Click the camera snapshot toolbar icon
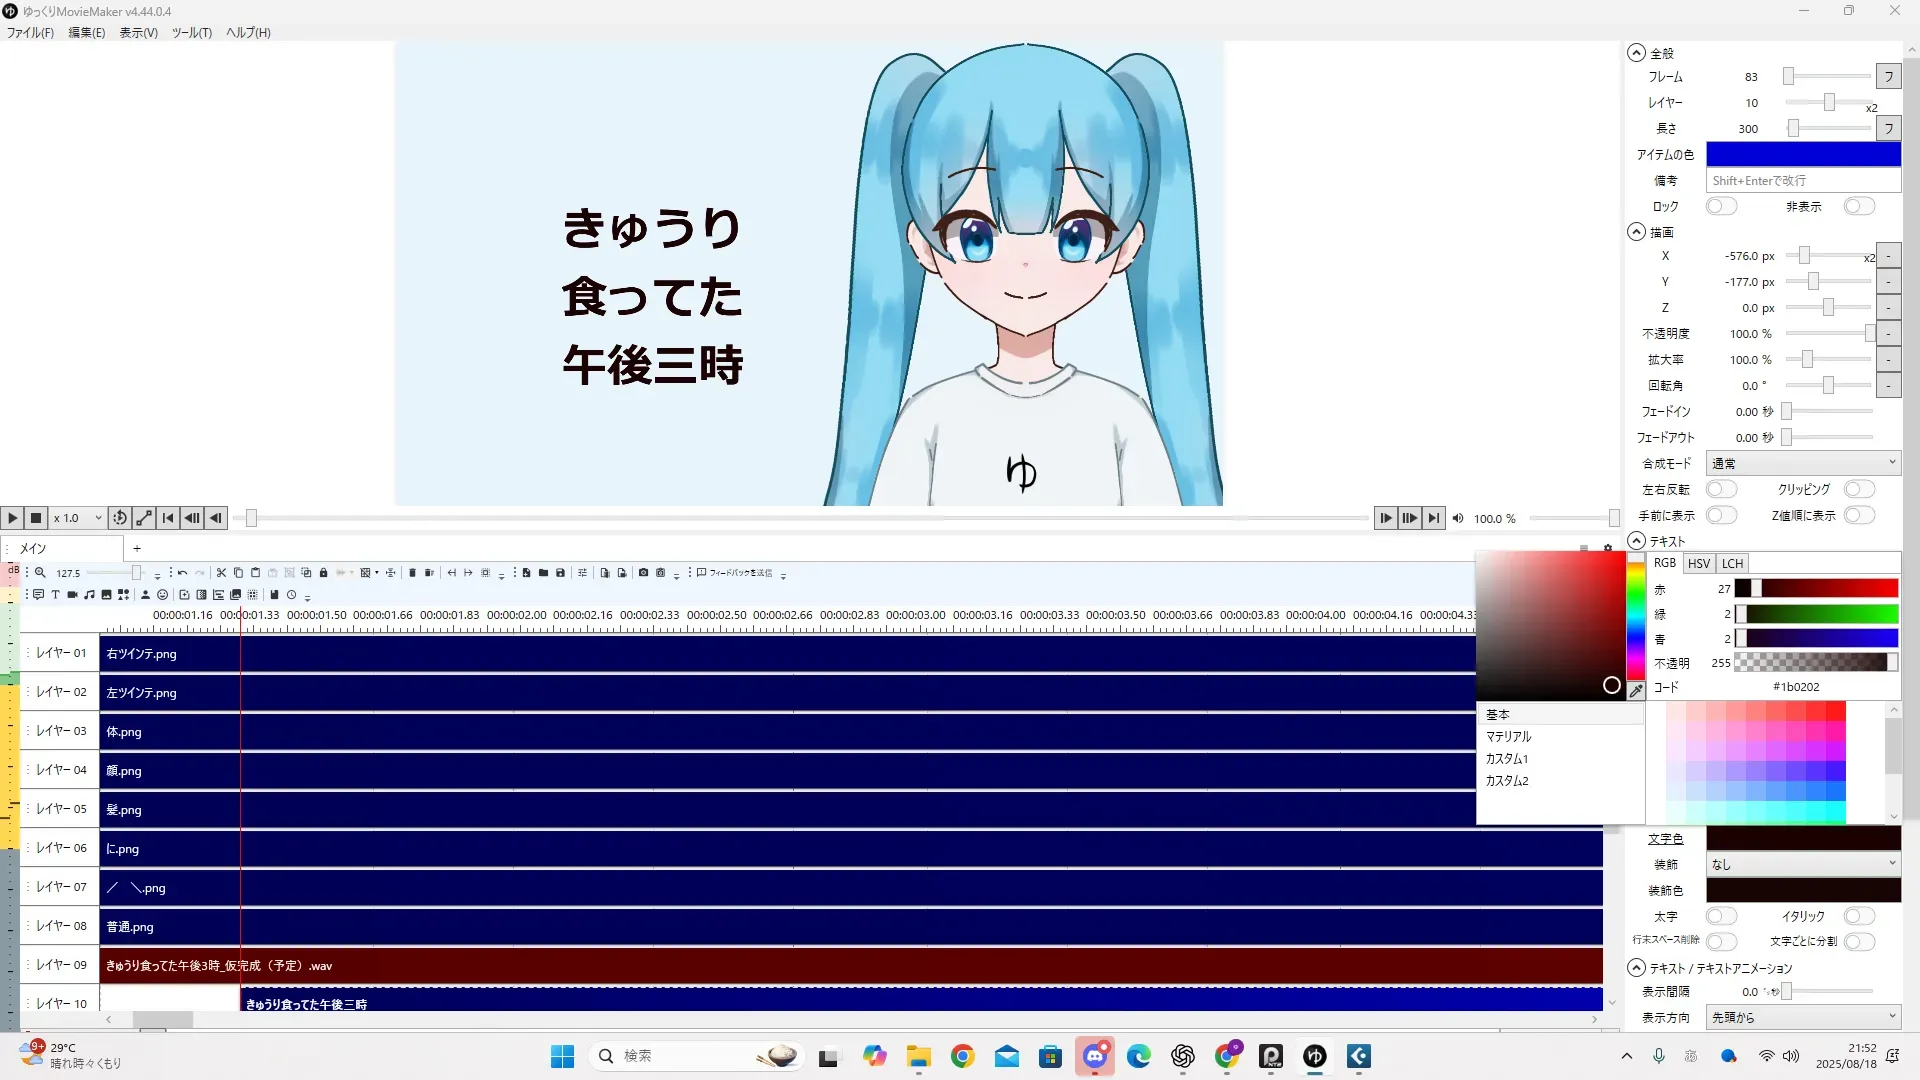Image resolution: width=1920 pixels, height=1080 pixels. click(643, 573)
